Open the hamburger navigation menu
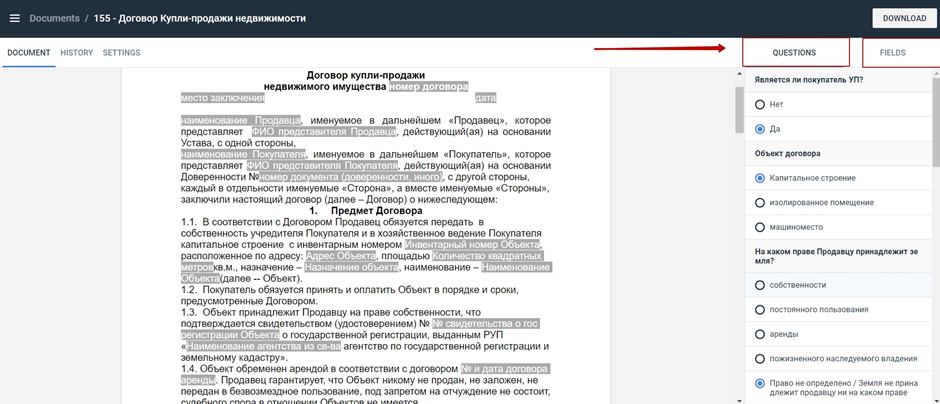 click(14, 18)
